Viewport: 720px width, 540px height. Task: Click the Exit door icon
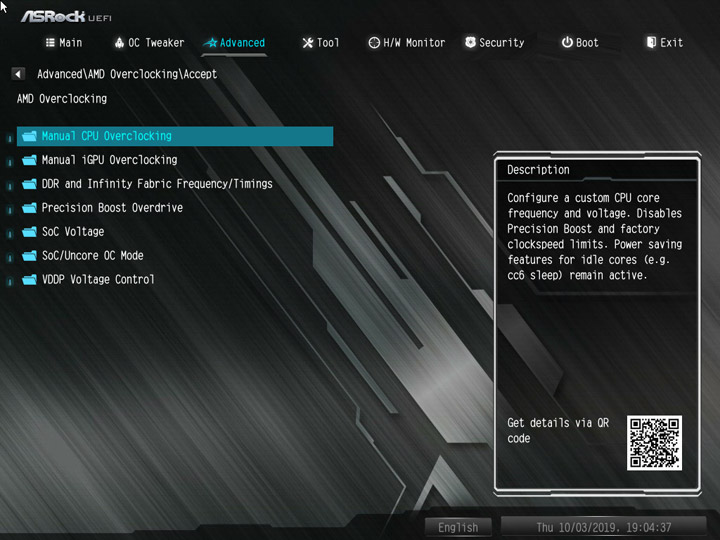[651, 42]
